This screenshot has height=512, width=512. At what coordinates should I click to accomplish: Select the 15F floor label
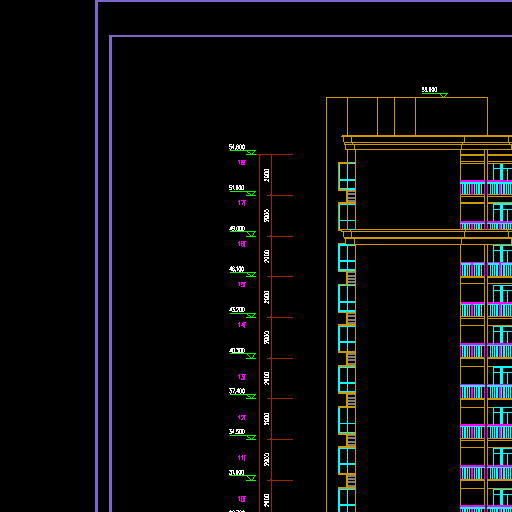(x=242, y=284)
